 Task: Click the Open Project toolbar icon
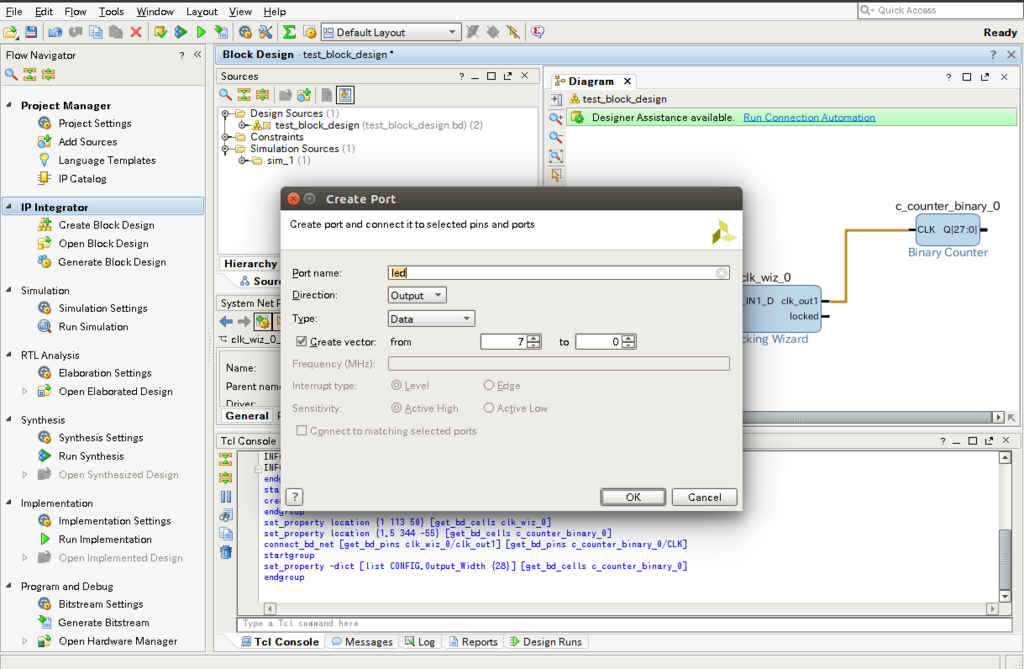10,32
